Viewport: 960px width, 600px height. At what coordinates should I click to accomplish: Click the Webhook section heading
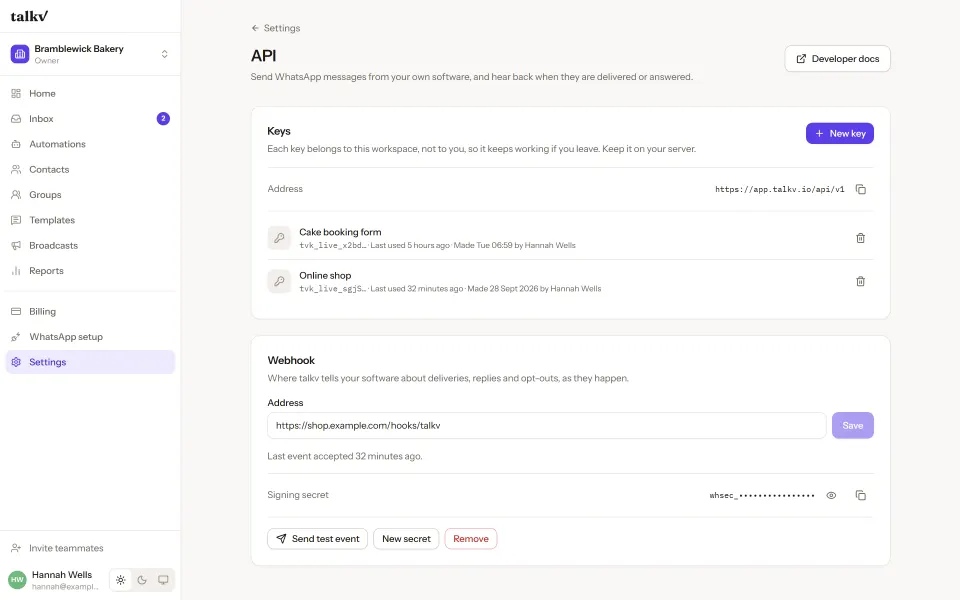point(291,361)
